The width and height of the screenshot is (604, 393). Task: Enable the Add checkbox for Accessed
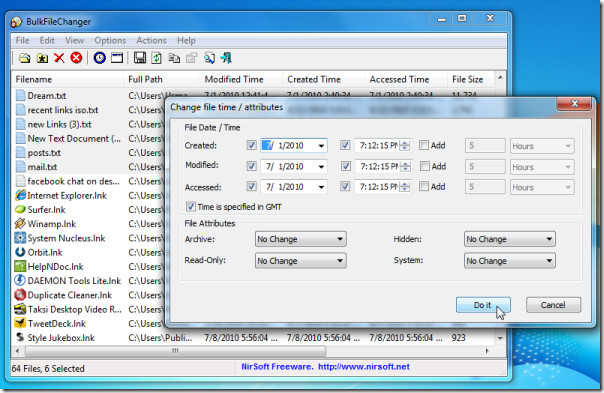(424, 186)
